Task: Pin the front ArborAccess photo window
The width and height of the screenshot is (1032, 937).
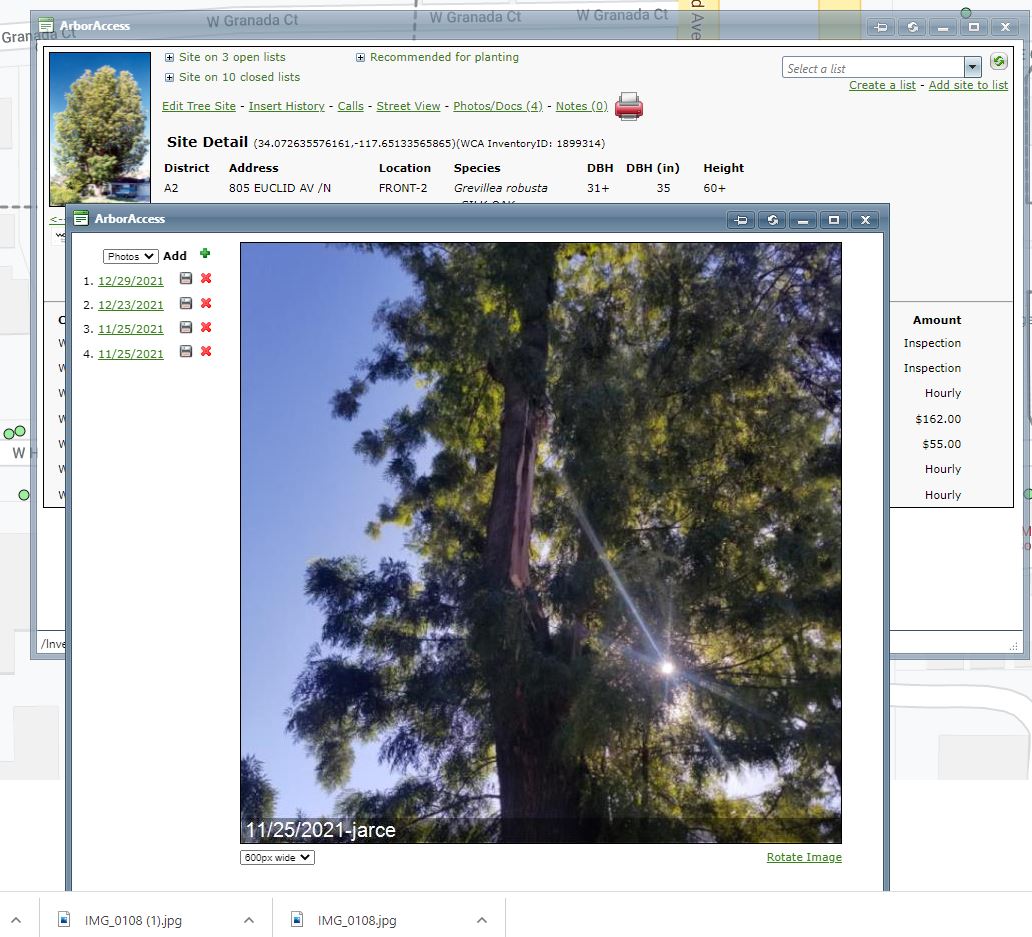Action: 741,220
